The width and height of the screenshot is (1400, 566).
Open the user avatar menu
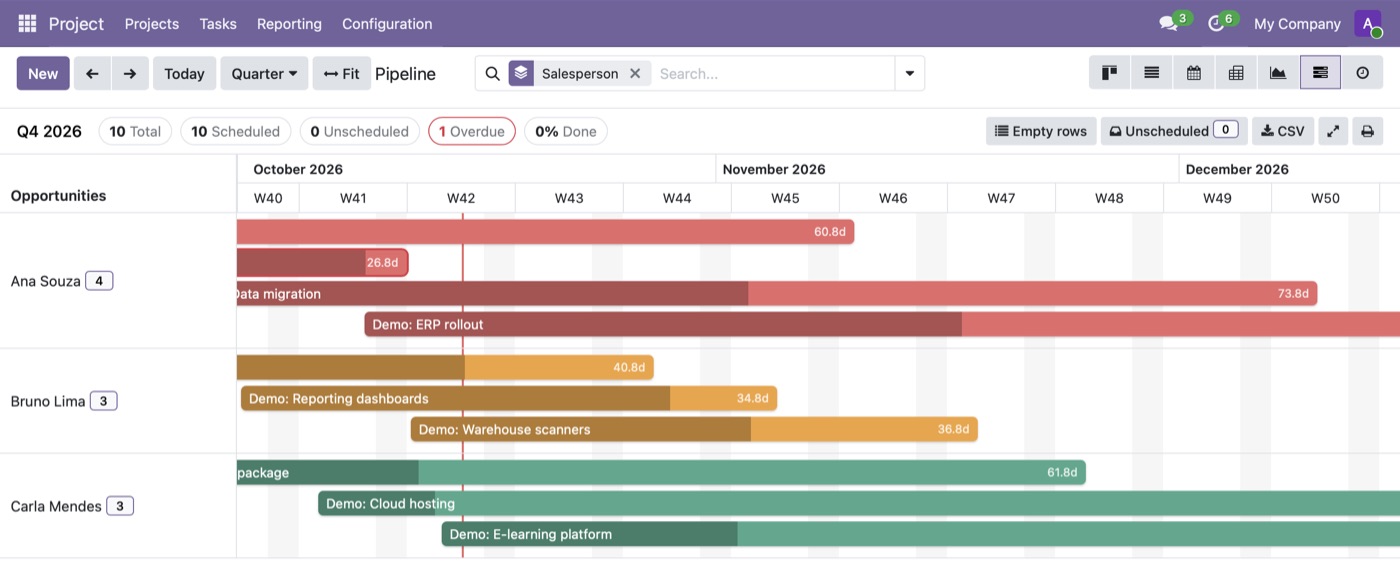pyautogui.click(x=1368, y=23)
